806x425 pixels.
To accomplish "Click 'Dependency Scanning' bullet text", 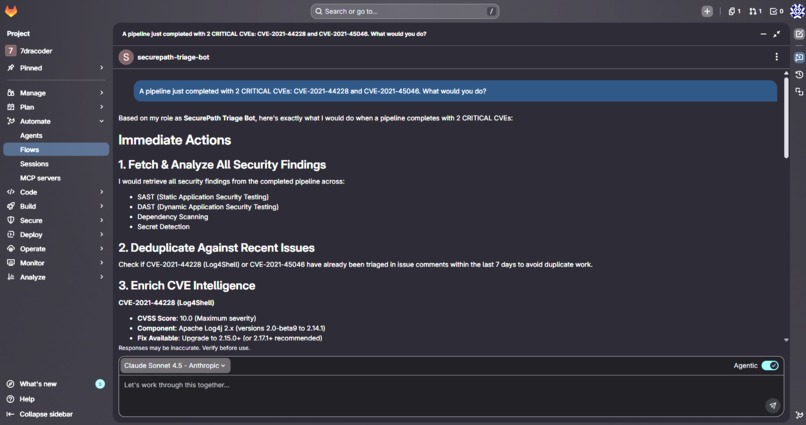I will (173, 216).
